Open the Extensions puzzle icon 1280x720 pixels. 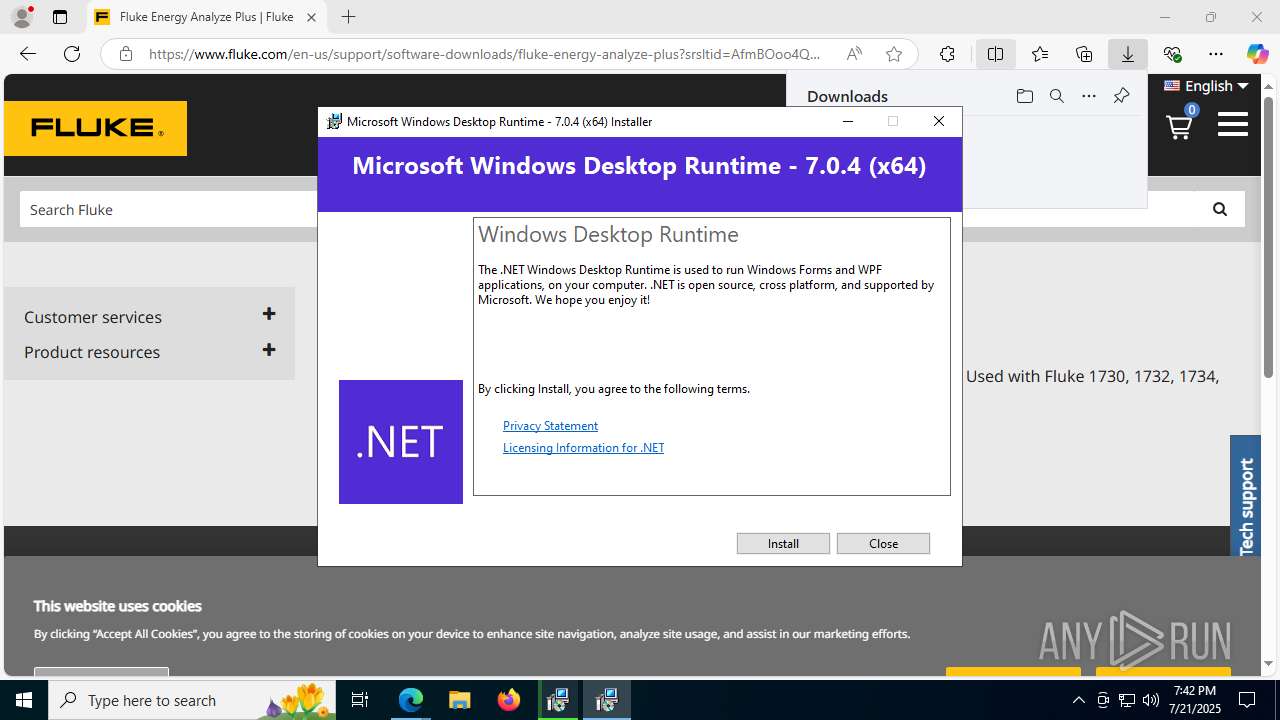(947, 54)
